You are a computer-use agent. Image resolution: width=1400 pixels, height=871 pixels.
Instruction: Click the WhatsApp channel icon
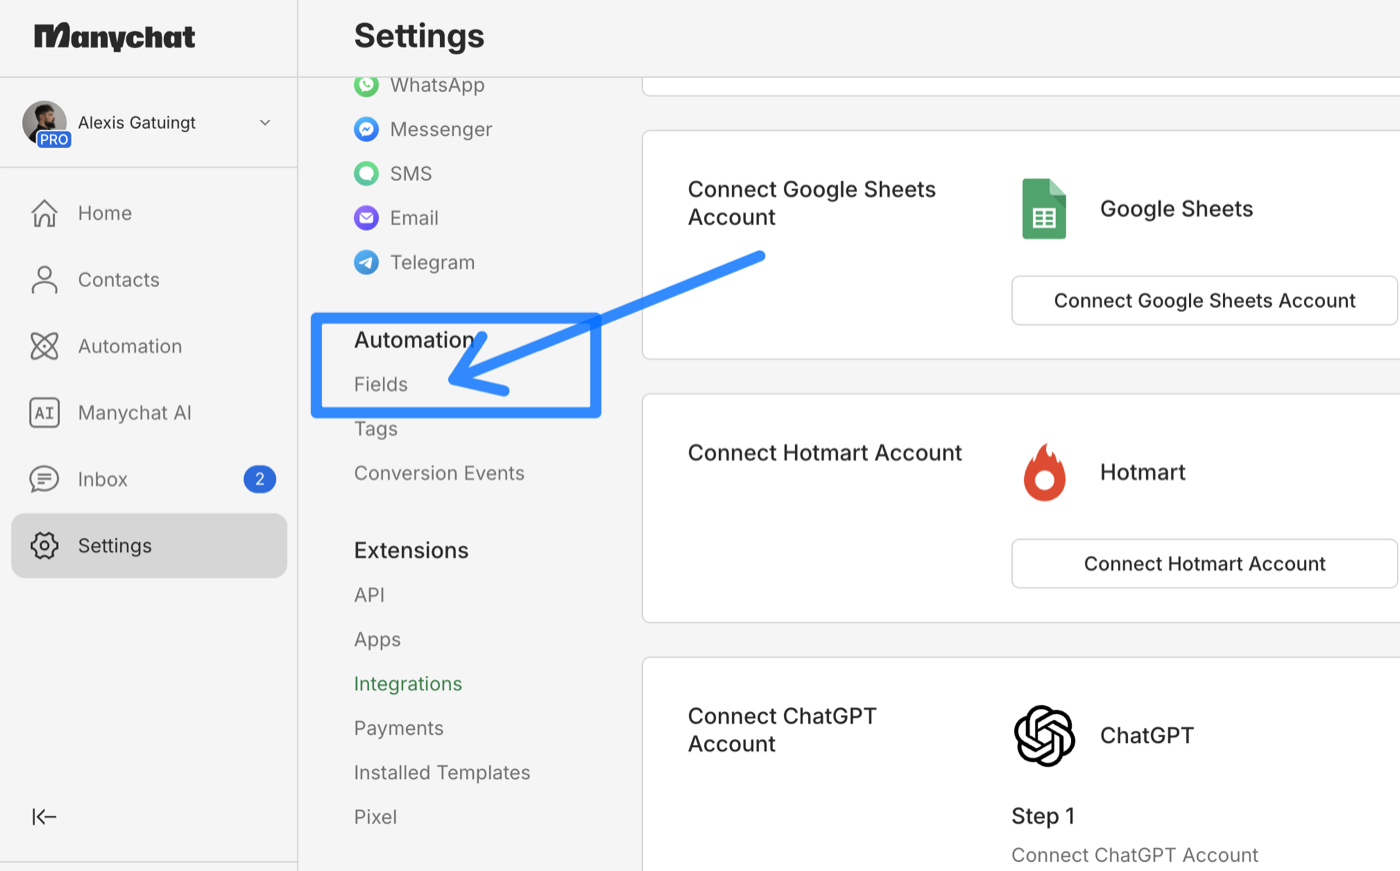point(367,85)
